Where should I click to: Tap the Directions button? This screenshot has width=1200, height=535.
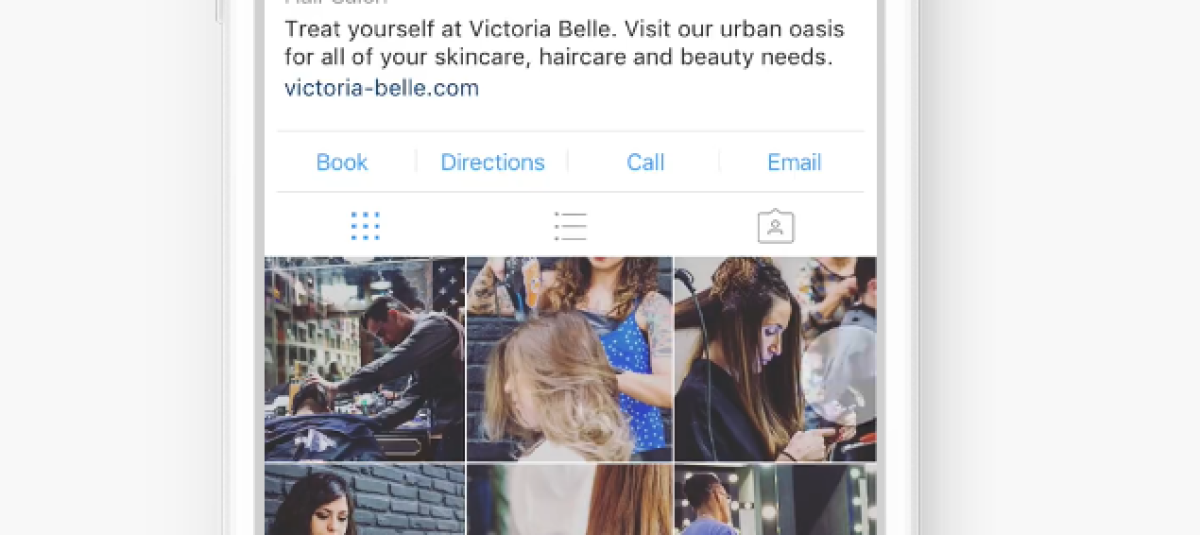click(x=493, y=162)
